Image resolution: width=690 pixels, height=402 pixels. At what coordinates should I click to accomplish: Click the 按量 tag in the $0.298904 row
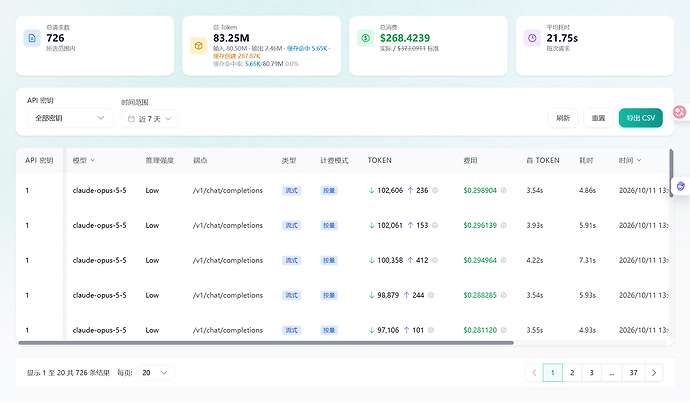pyautogui.click(x=329, y=190)
